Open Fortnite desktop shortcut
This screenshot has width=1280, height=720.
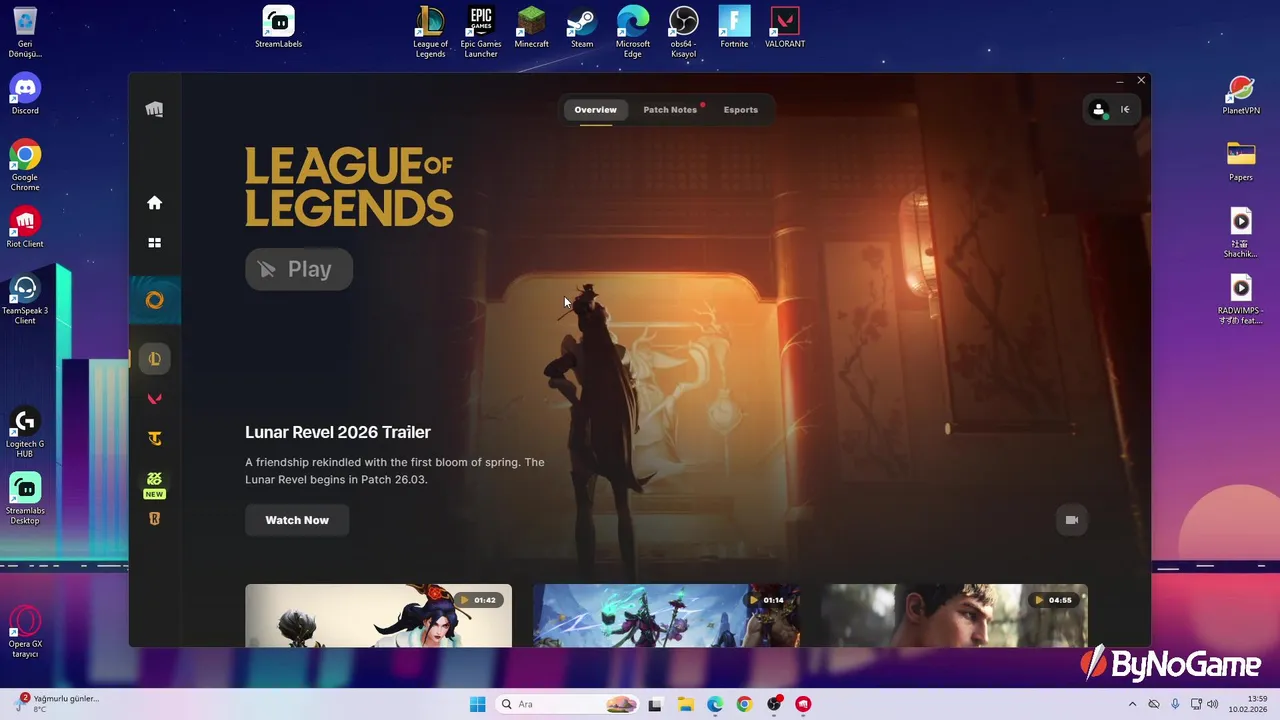[734, 28]
